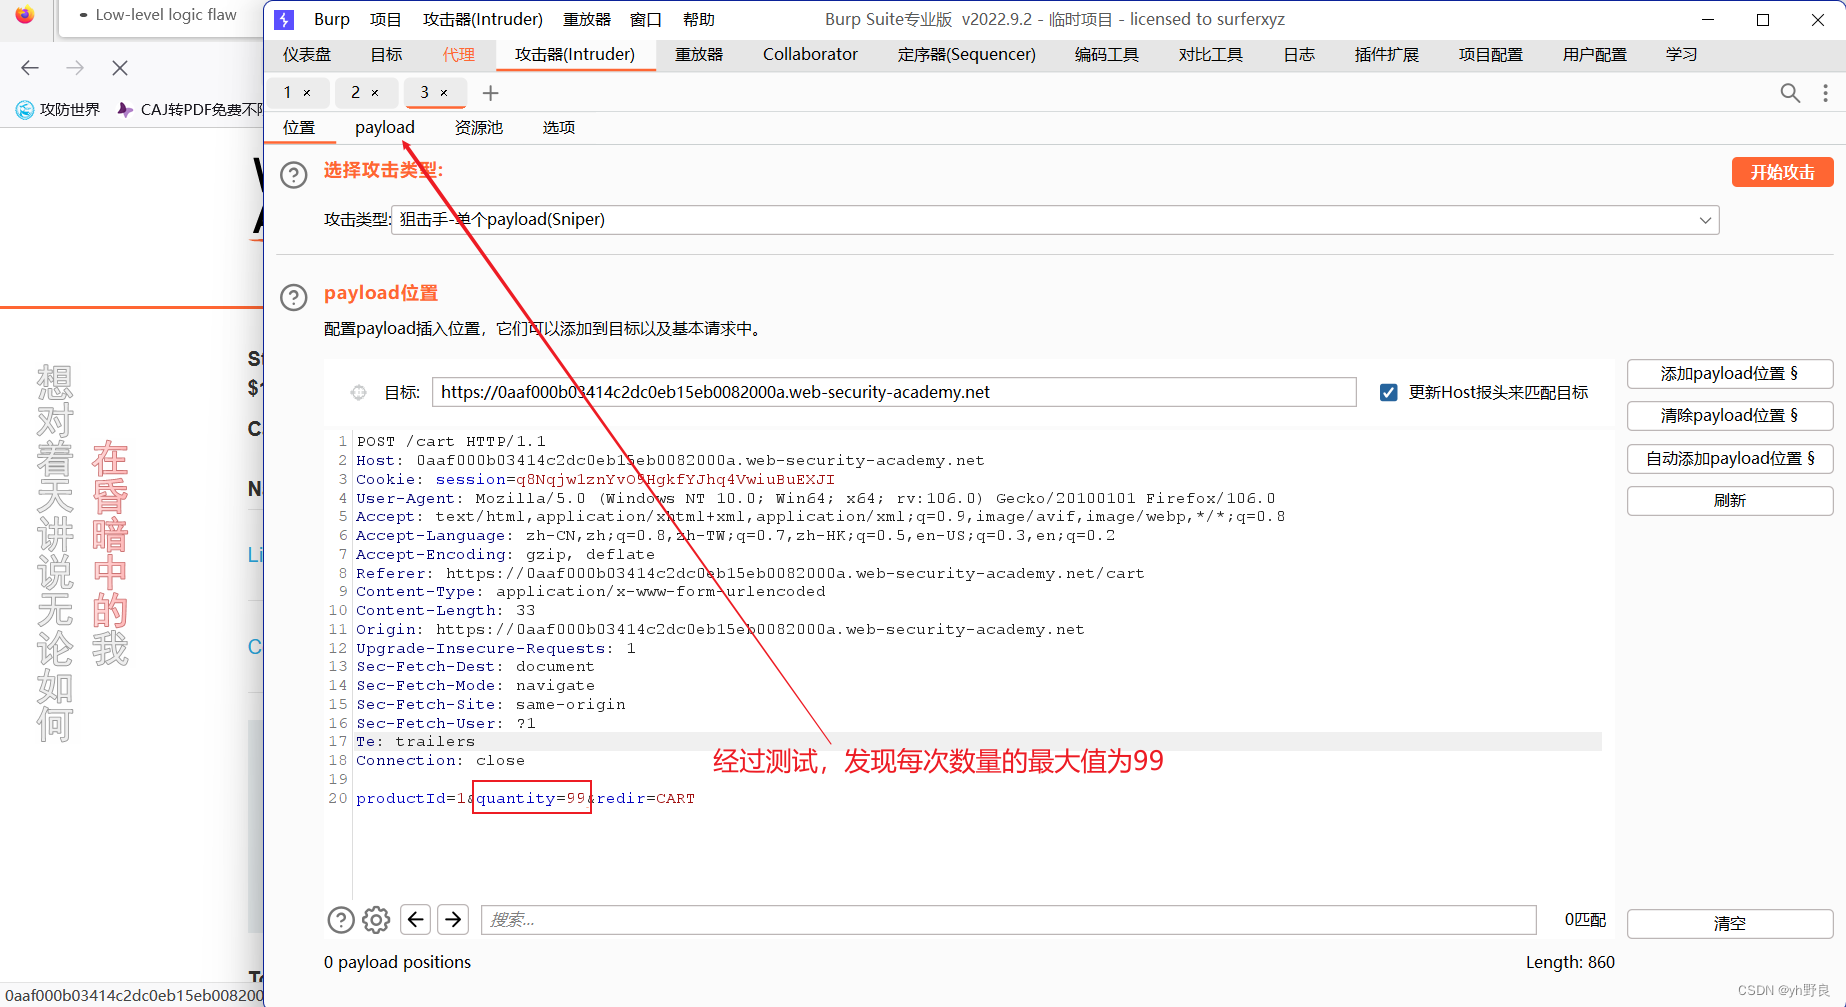Click the POST /cart HTTP/1.1 request line
The height and width of the screenshot is (1007, 1846).
[451, 441]
